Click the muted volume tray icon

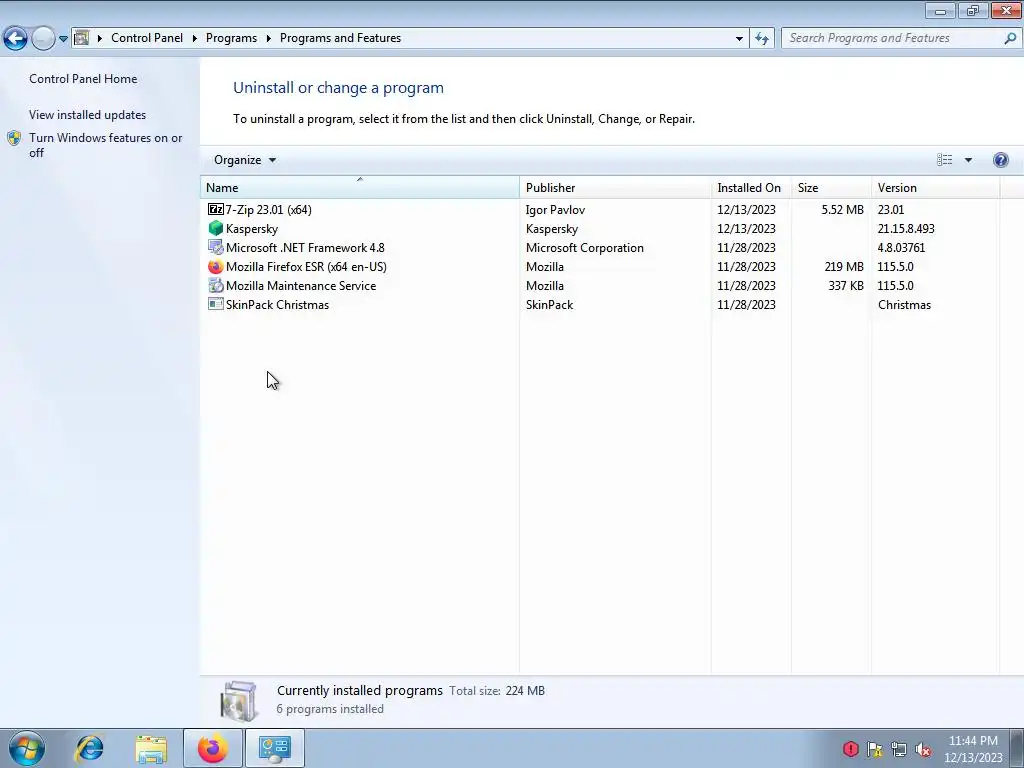tap(923, 749)
